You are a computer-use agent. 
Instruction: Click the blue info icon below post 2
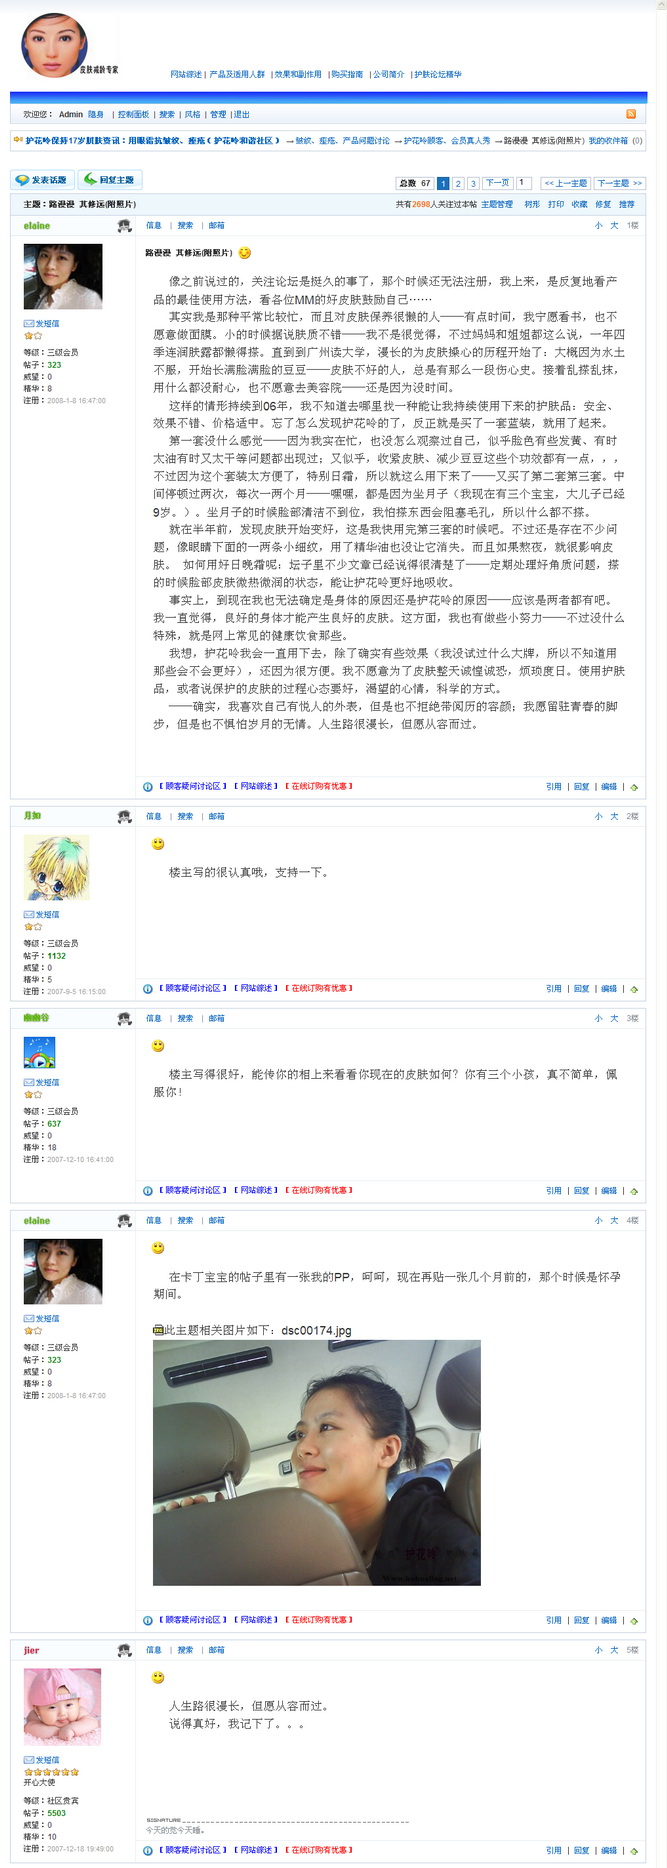(x=148, y=989)
